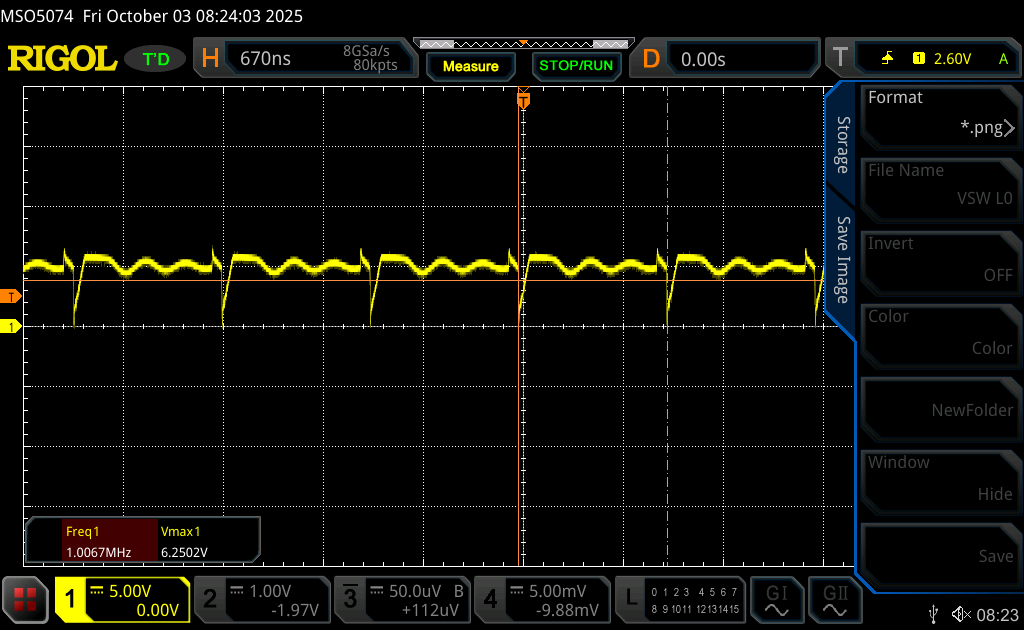The width and height of the screenshot is (1024, 630).
Task: Switch to the Save Image tab
Action: tap(842, 260)
